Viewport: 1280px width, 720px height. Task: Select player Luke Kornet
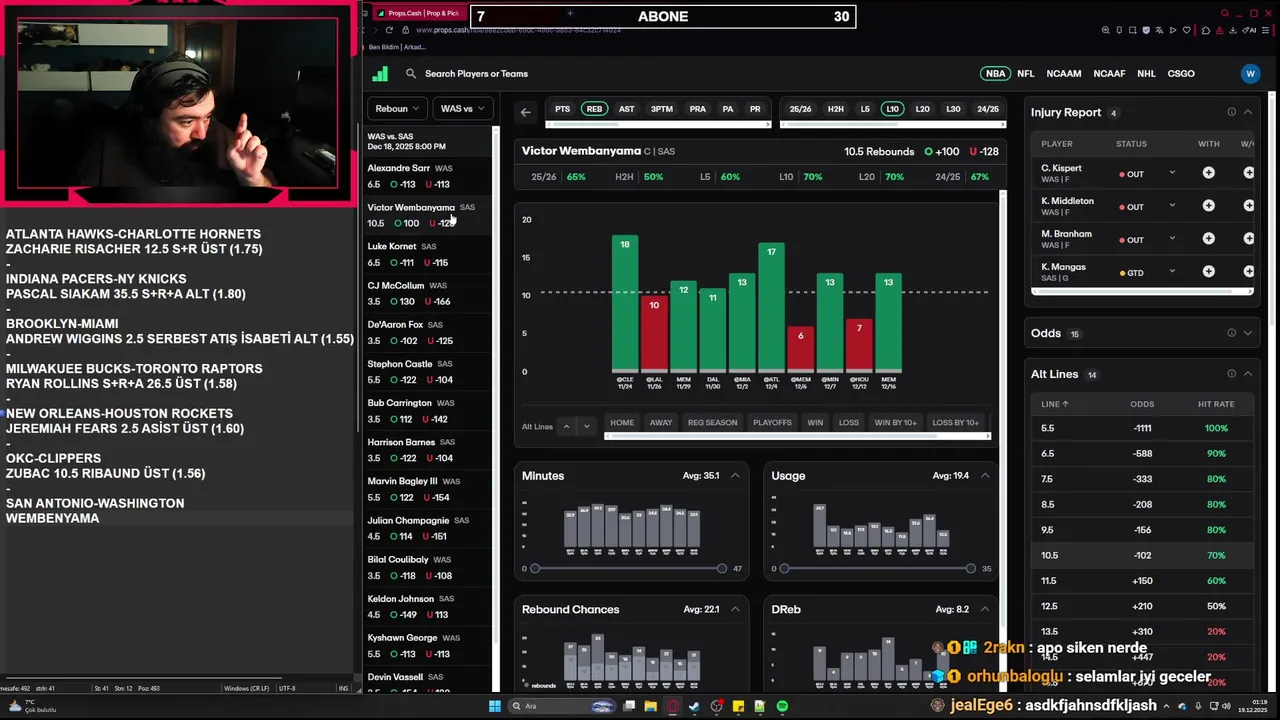[428, 254]
